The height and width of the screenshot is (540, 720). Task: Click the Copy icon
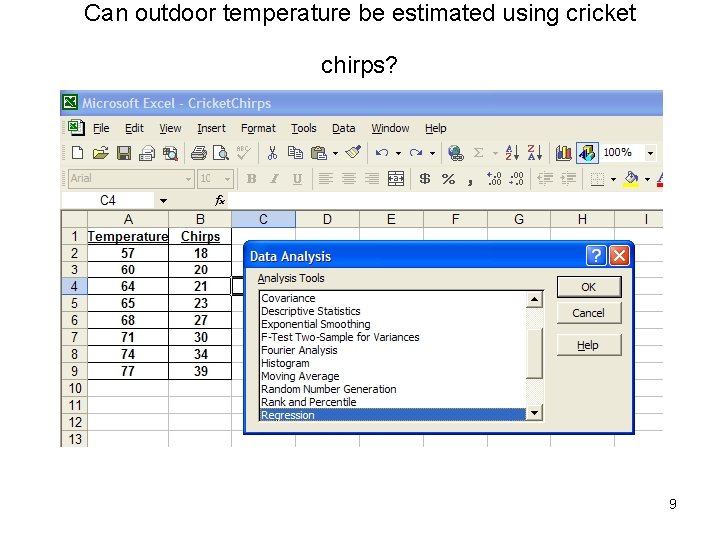[295, 152]
